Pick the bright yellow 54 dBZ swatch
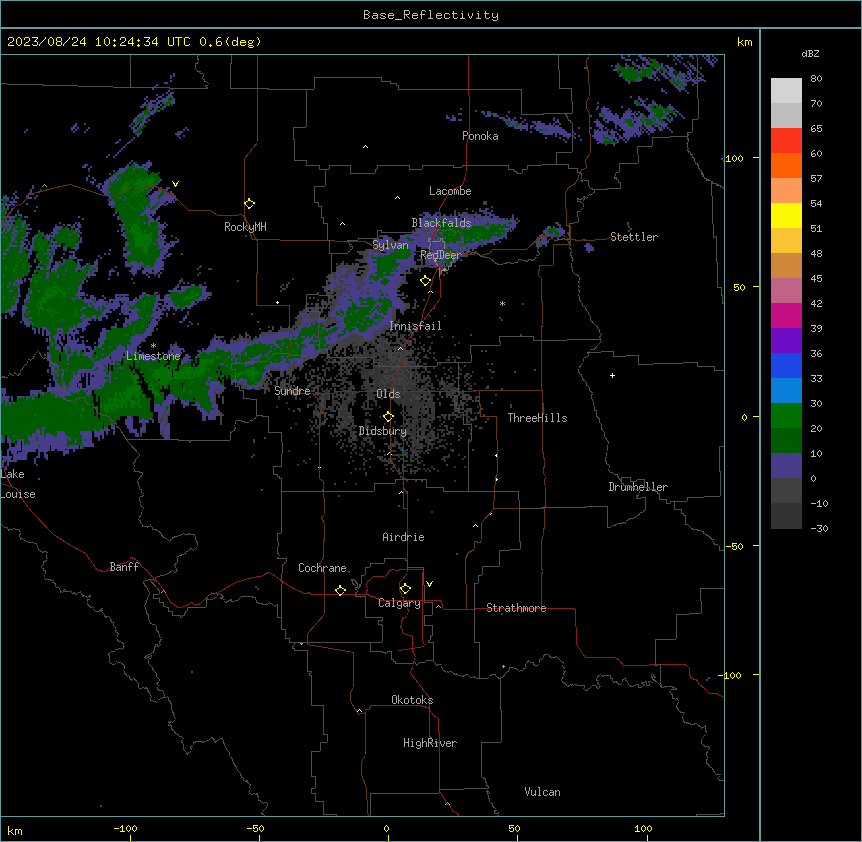The width and height of the screenshot is (862, 842). 786,215
